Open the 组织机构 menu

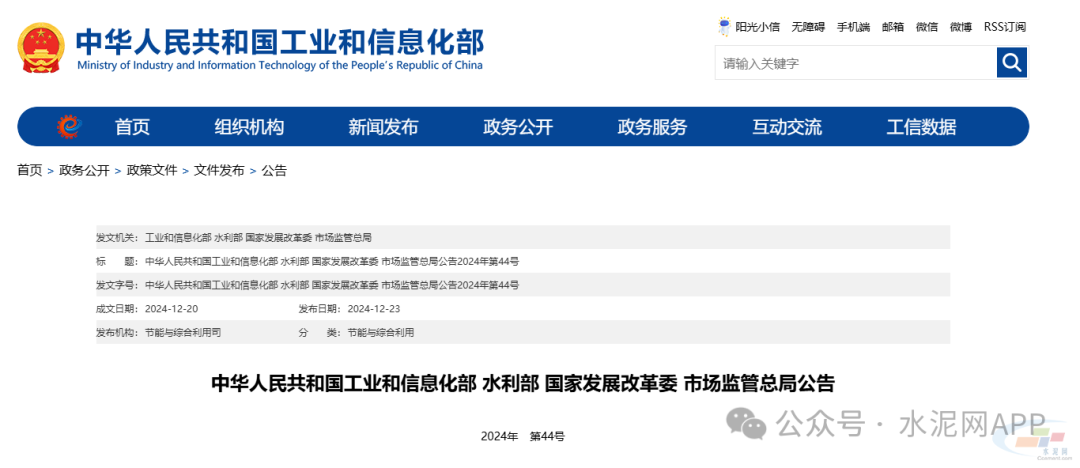[x=249, y=127]
